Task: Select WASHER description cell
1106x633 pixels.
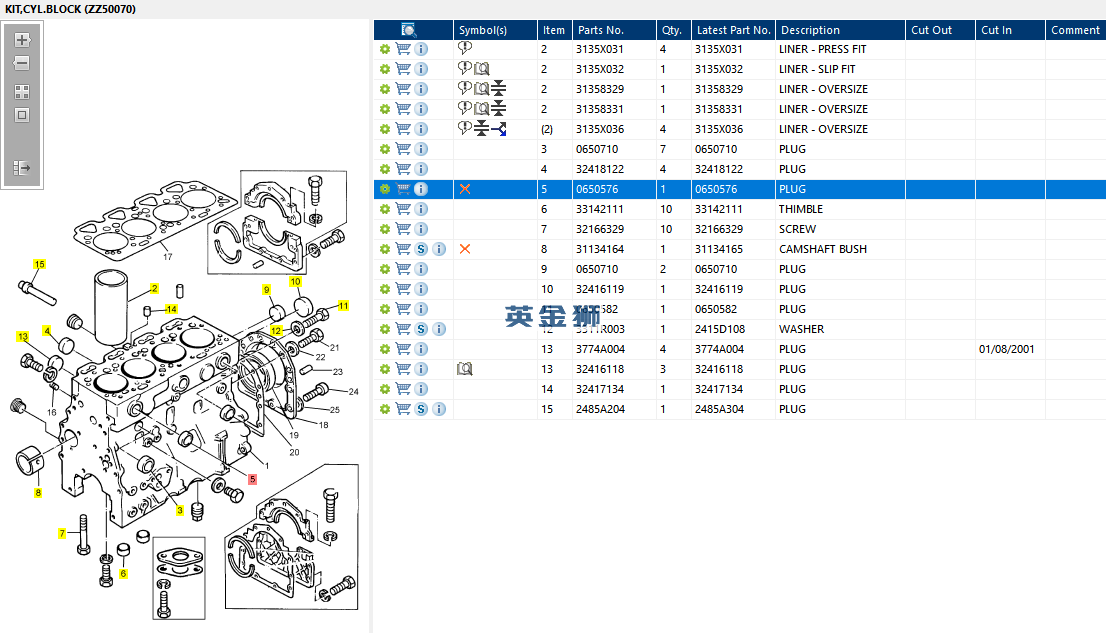Action: (x=801, y=329)
